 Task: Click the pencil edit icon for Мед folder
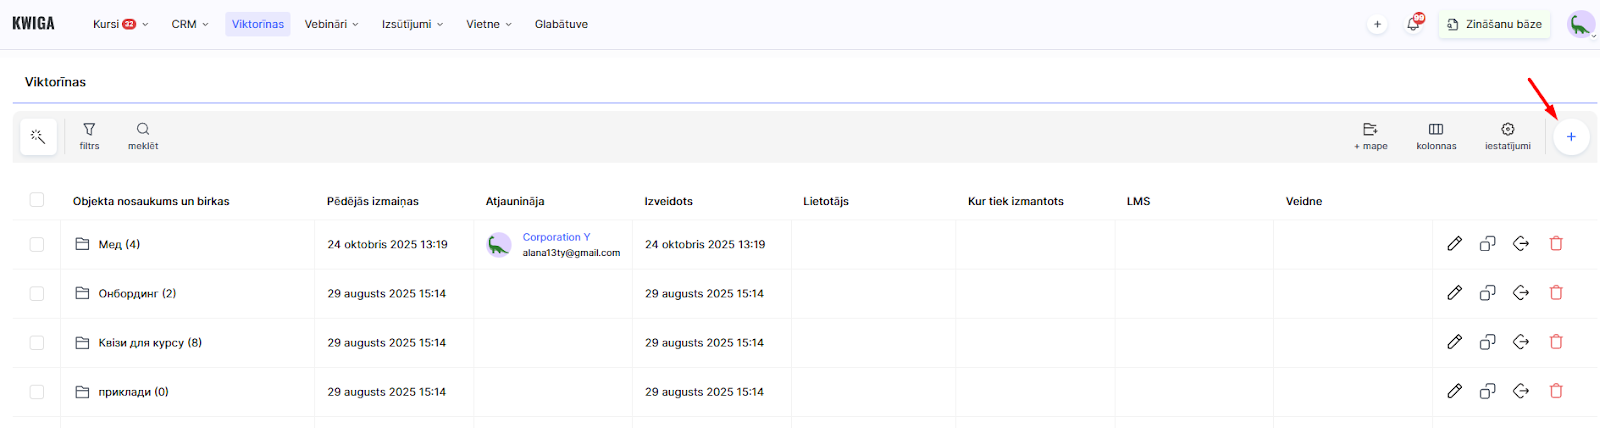pyautogui.click(x=1454, y=244)
